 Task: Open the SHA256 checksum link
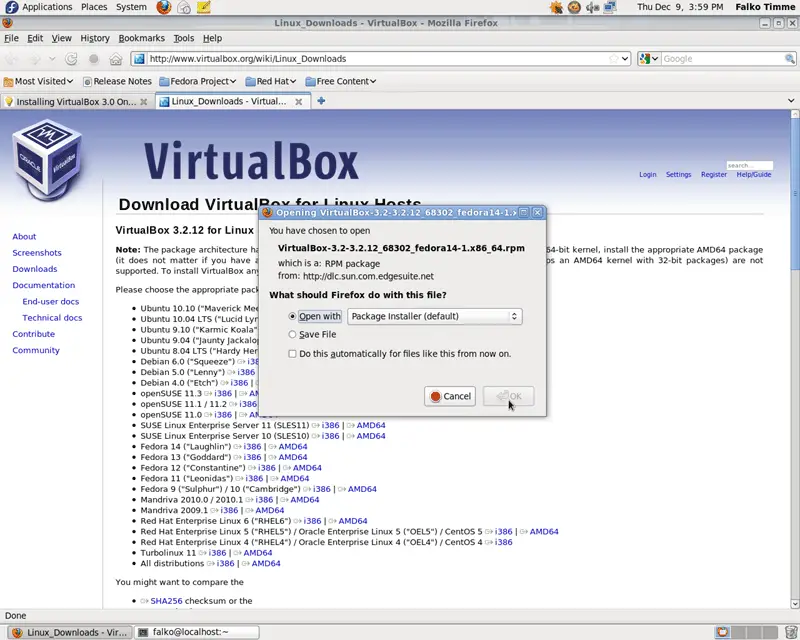pos(166,601)
